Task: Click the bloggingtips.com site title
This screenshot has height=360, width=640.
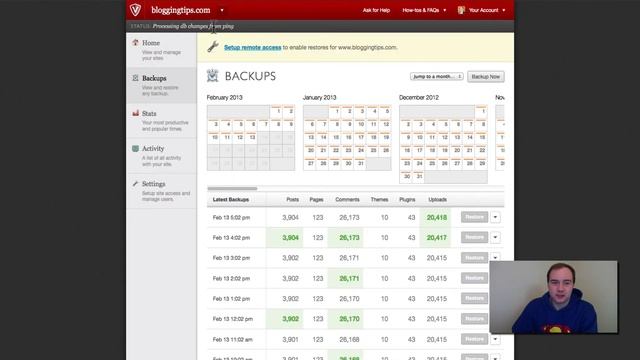Action: pos(180,10)
